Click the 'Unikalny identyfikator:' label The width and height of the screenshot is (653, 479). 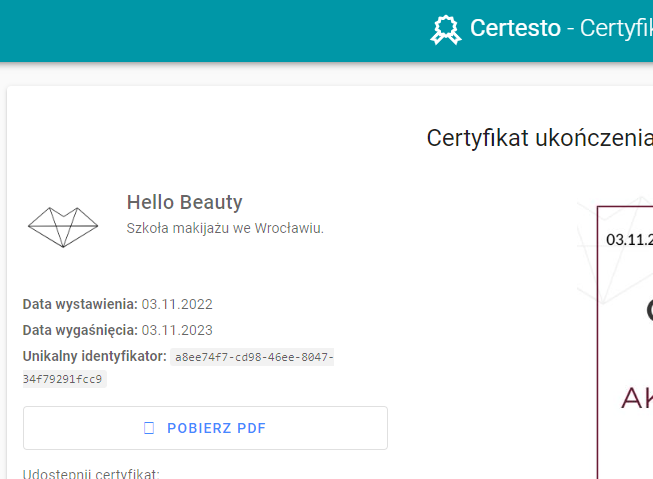95,357
